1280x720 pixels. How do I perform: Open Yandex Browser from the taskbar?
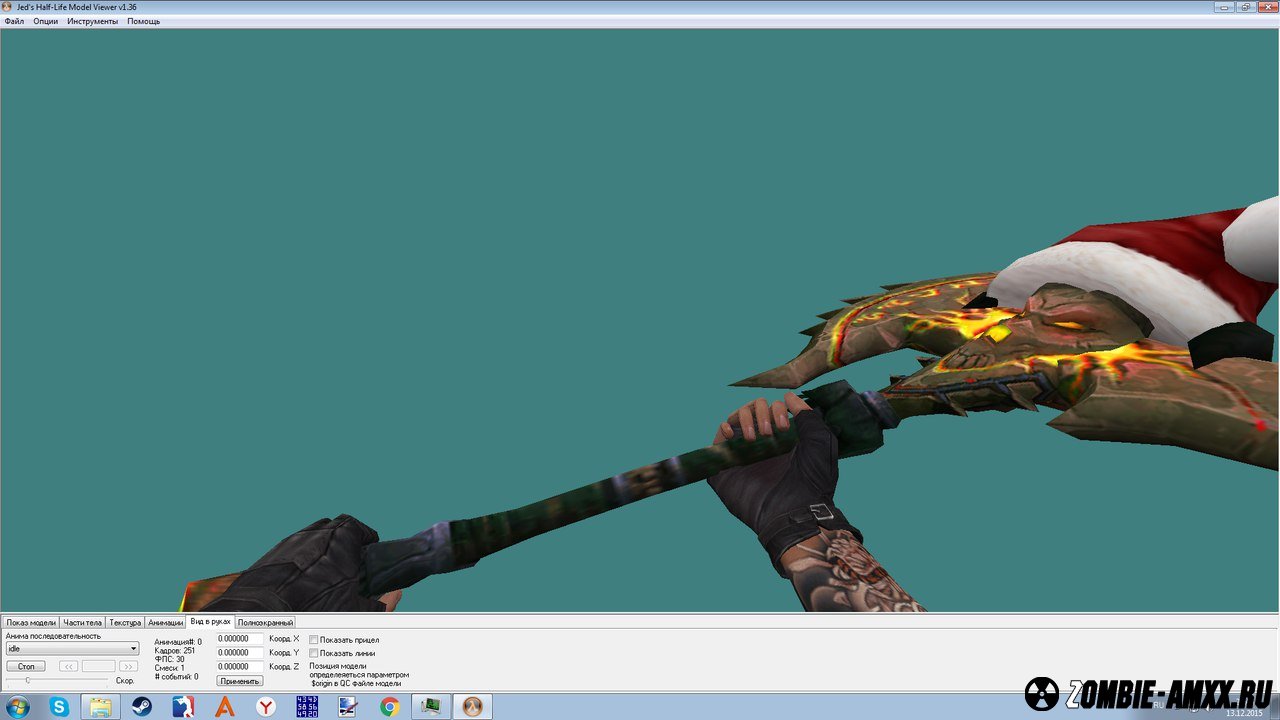(266, 707)
